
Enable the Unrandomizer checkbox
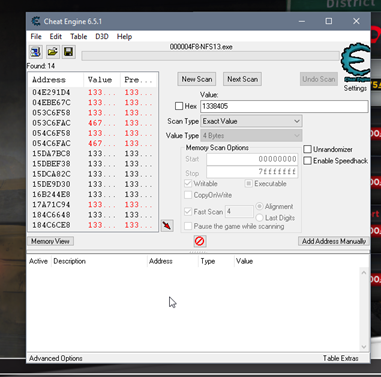point(307,149)
